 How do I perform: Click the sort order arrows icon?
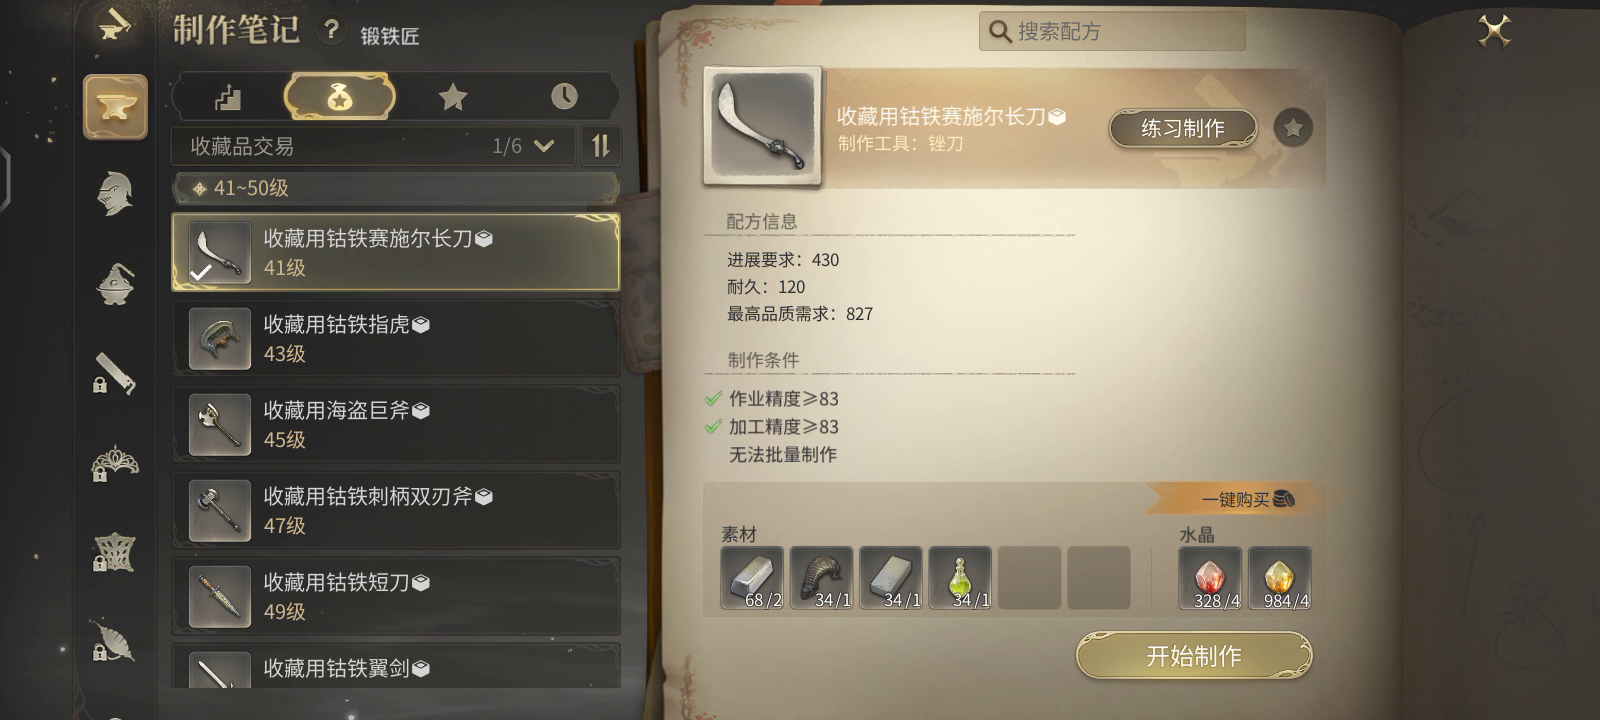click(600, 146)
